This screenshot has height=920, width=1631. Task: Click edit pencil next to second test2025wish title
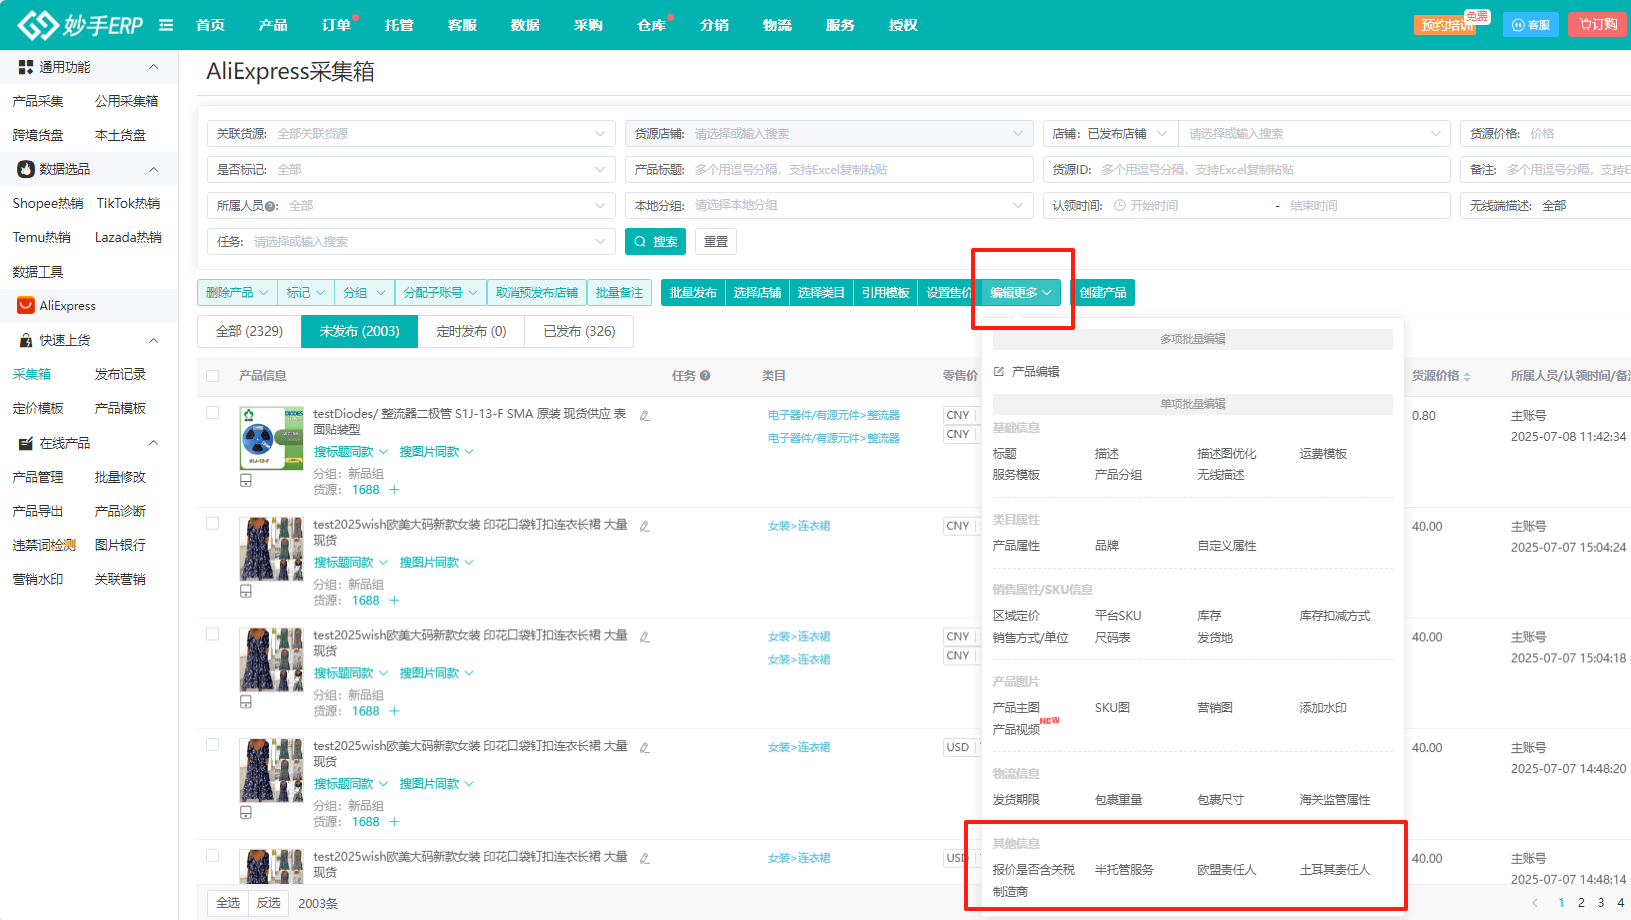pos(645,636)
